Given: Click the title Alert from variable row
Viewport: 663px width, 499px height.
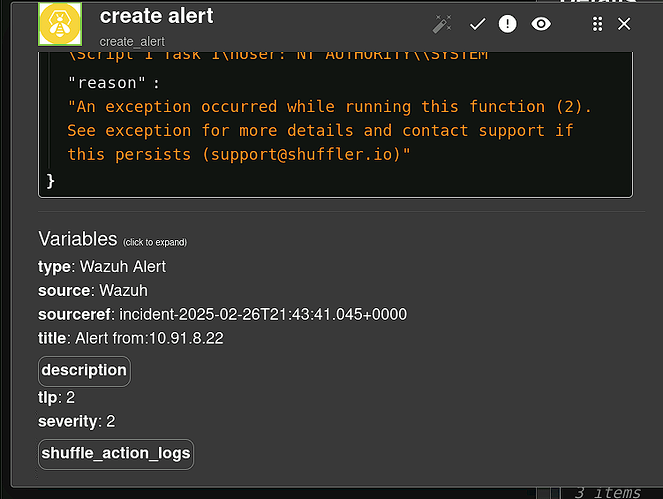Looking at the screenshot, I should click(x=130, y=338).
